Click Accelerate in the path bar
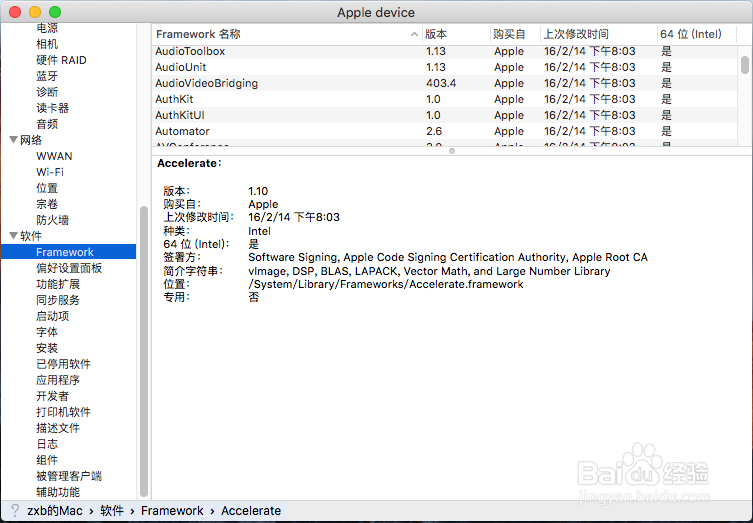The height and width of the screenshot is (523, 753). 251,511
